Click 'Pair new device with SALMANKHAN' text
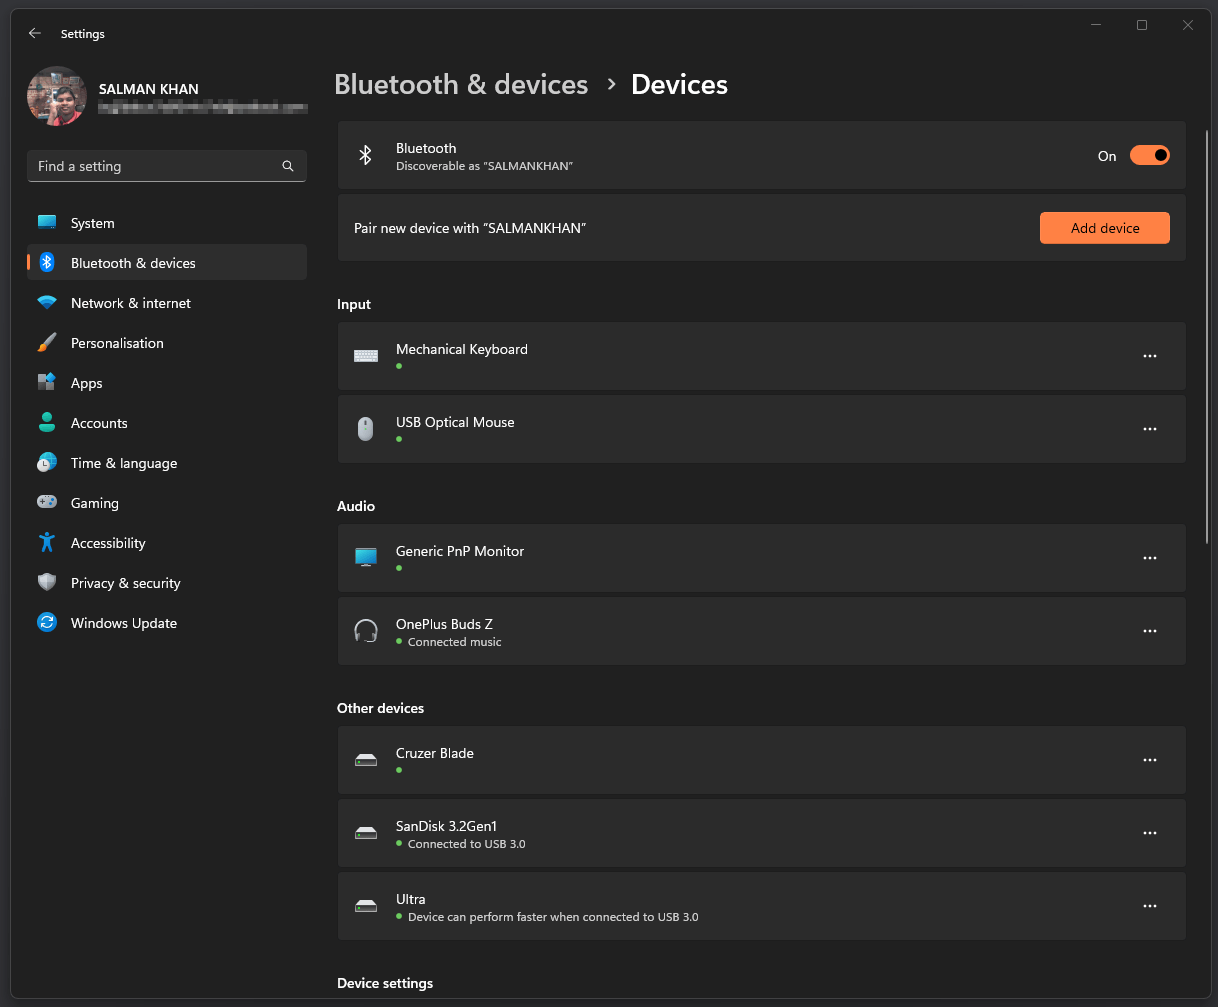The image size is (1218, 1007). click(x=470, y=228)
